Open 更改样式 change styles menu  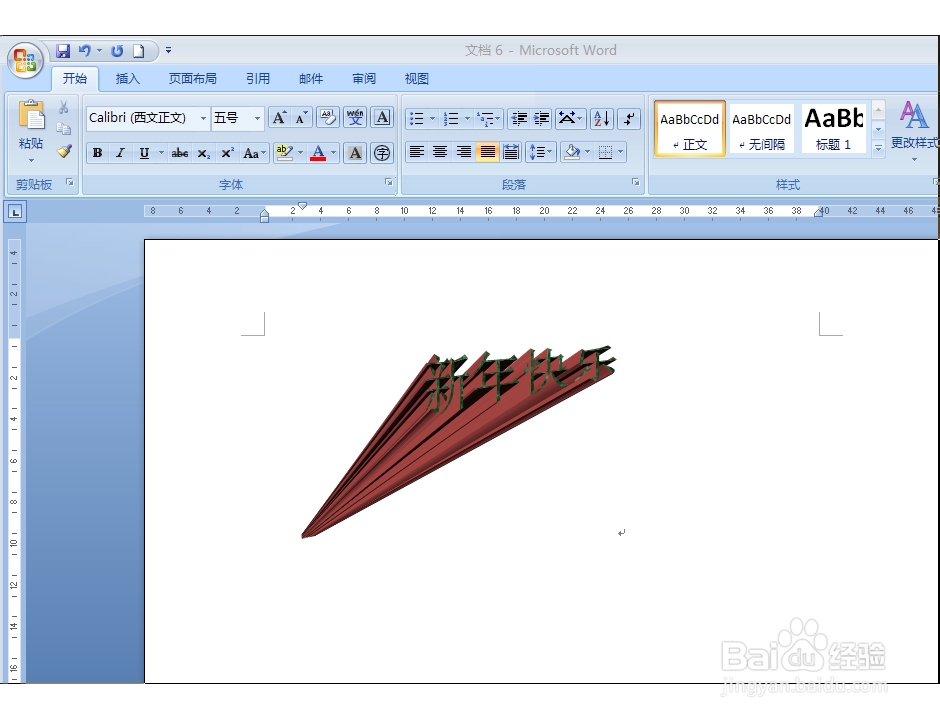click(x=914, y=131)
